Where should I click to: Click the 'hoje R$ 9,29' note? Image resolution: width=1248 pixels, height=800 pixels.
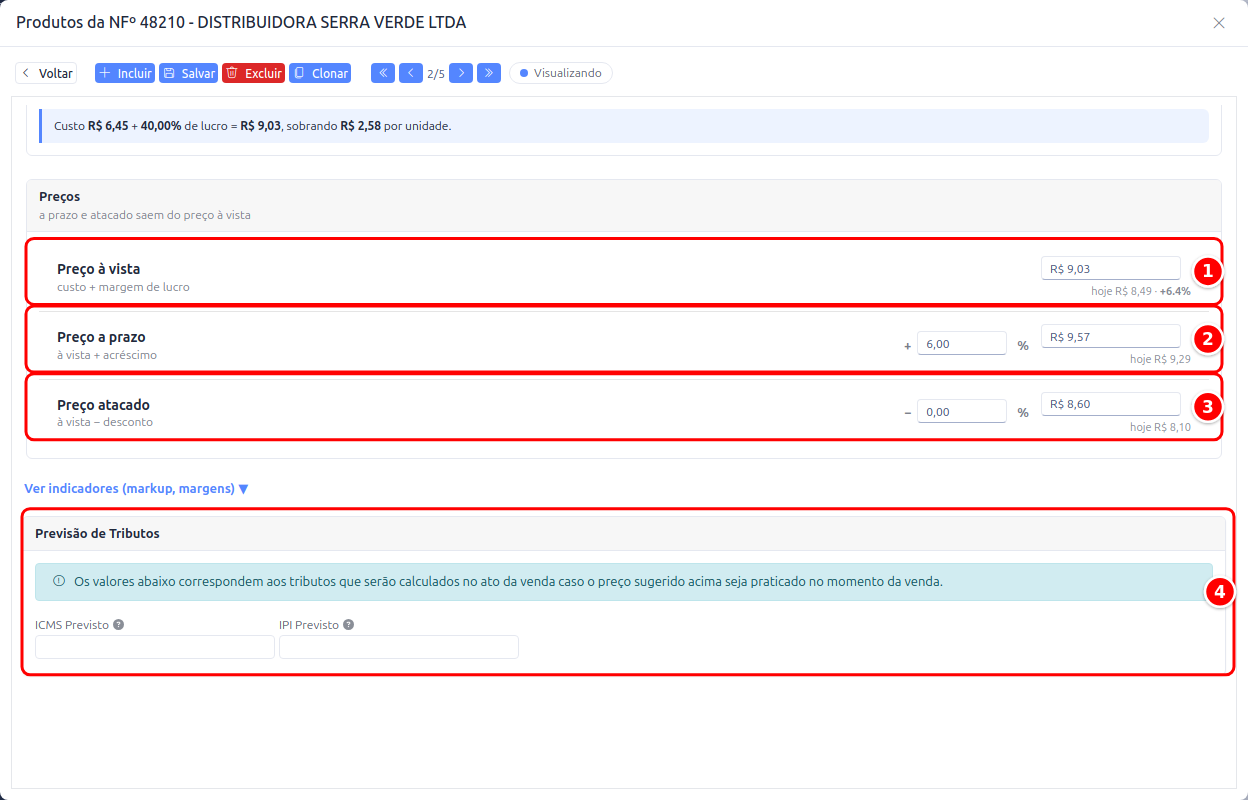(x=1160, y=359)
